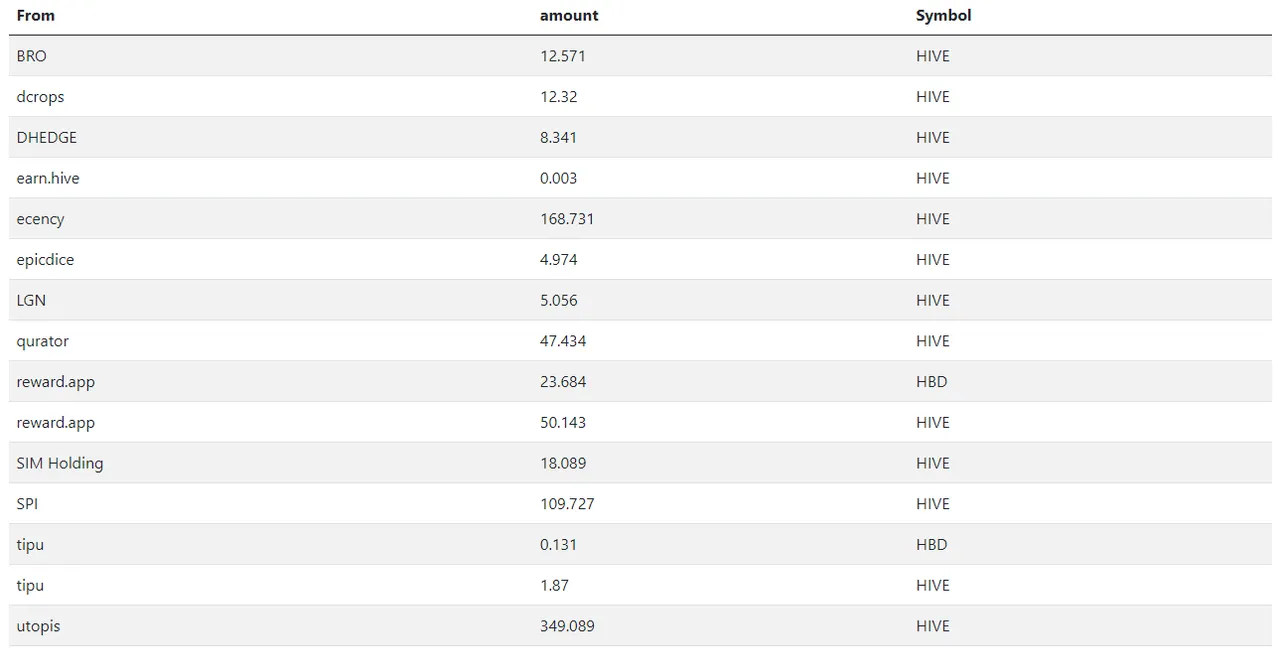Screen dimensions: 1280x654
Task: Click the ecency amount 168.731
Action: (x=567, y=219)
